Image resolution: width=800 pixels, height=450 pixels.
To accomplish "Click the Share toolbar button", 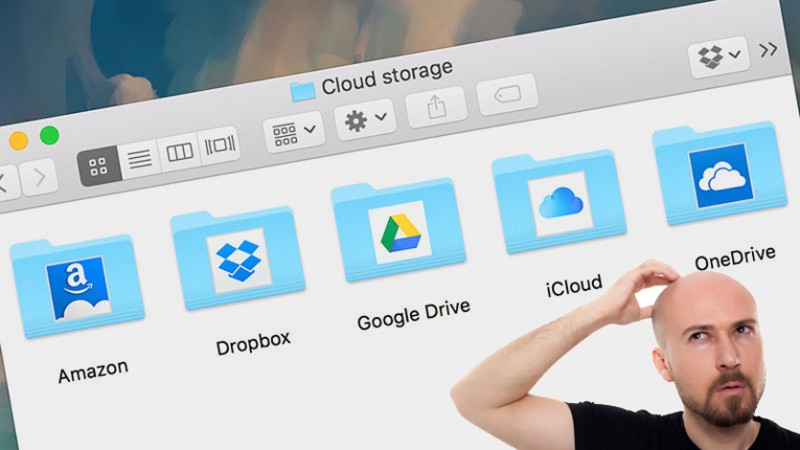I will pos(436,107).
